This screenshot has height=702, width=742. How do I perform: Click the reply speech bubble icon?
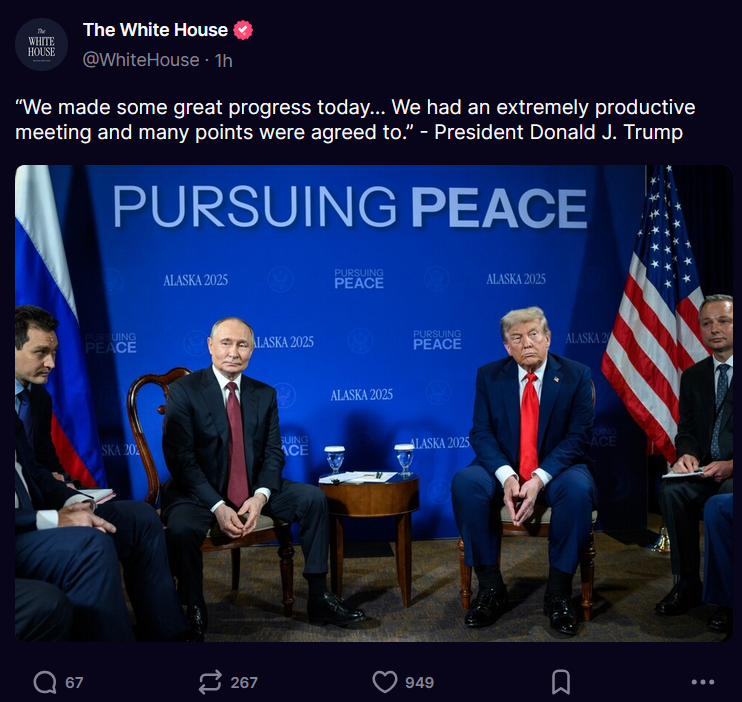click(45, 682)
